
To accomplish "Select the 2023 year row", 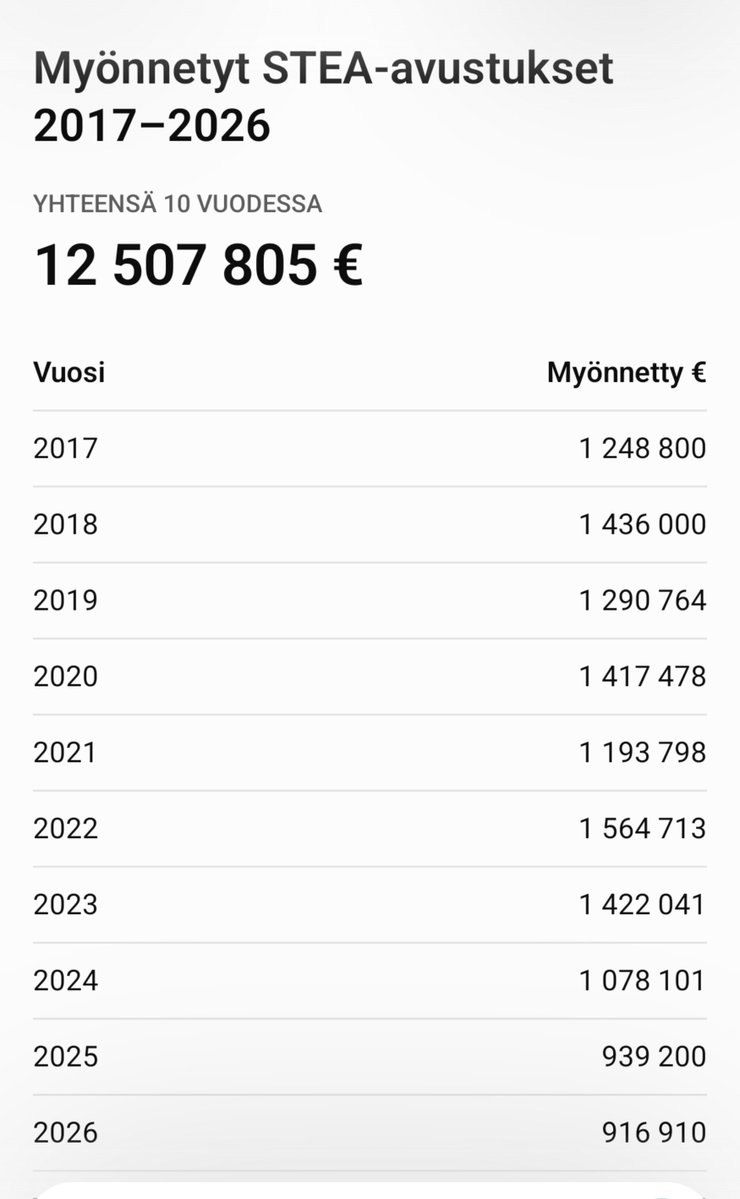I will coord(370,905).
